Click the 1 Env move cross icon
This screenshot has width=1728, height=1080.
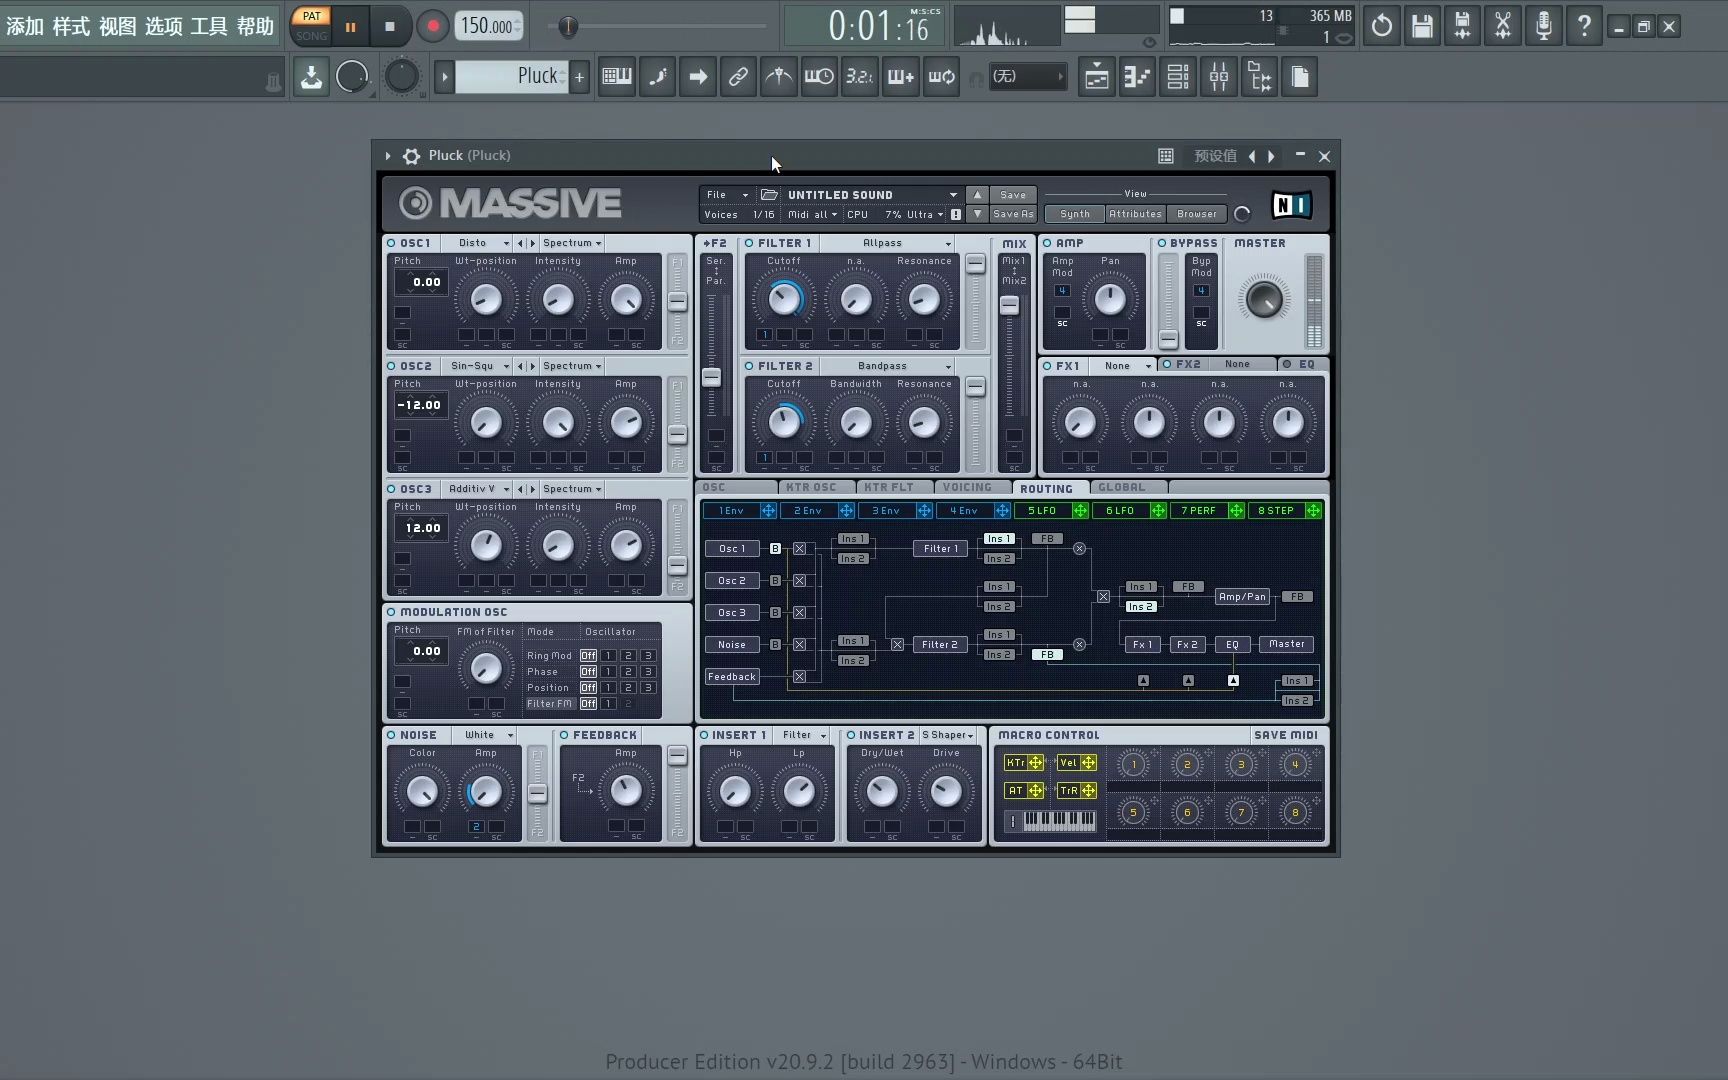(768, 511)
